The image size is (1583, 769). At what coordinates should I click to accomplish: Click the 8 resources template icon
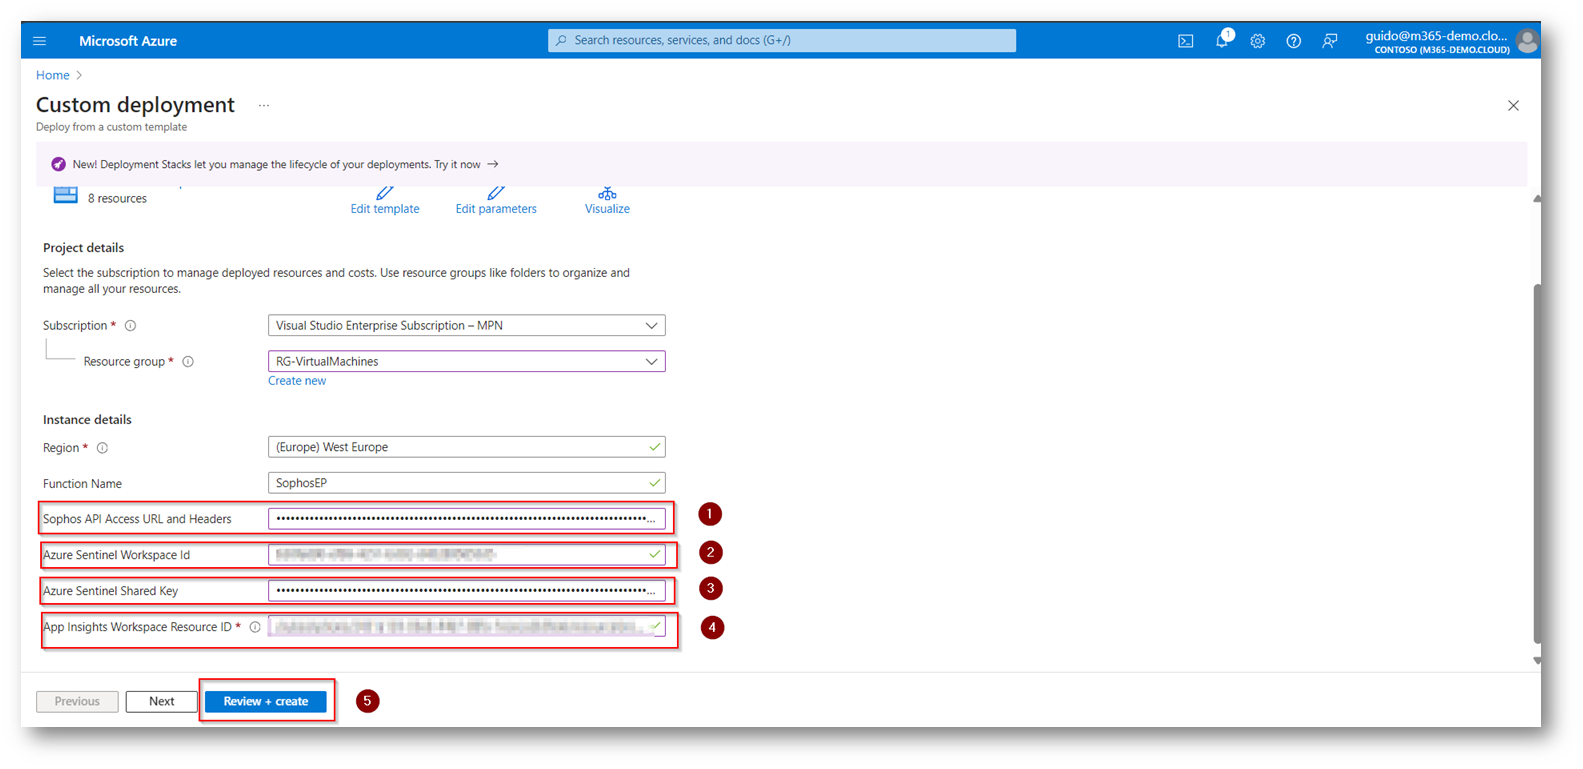pyautogui.click(x=66, y=195)
